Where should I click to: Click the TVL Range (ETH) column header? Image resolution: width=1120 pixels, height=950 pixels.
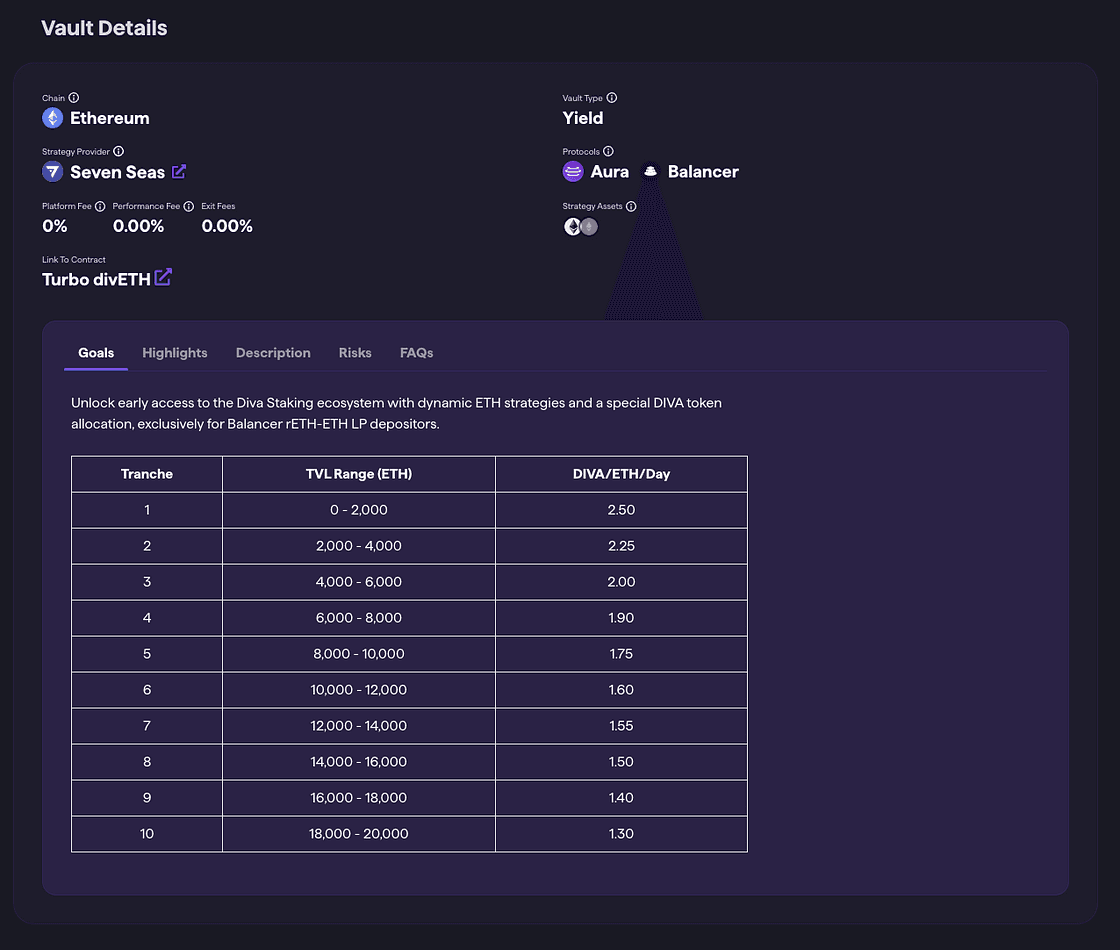(359, 474)
